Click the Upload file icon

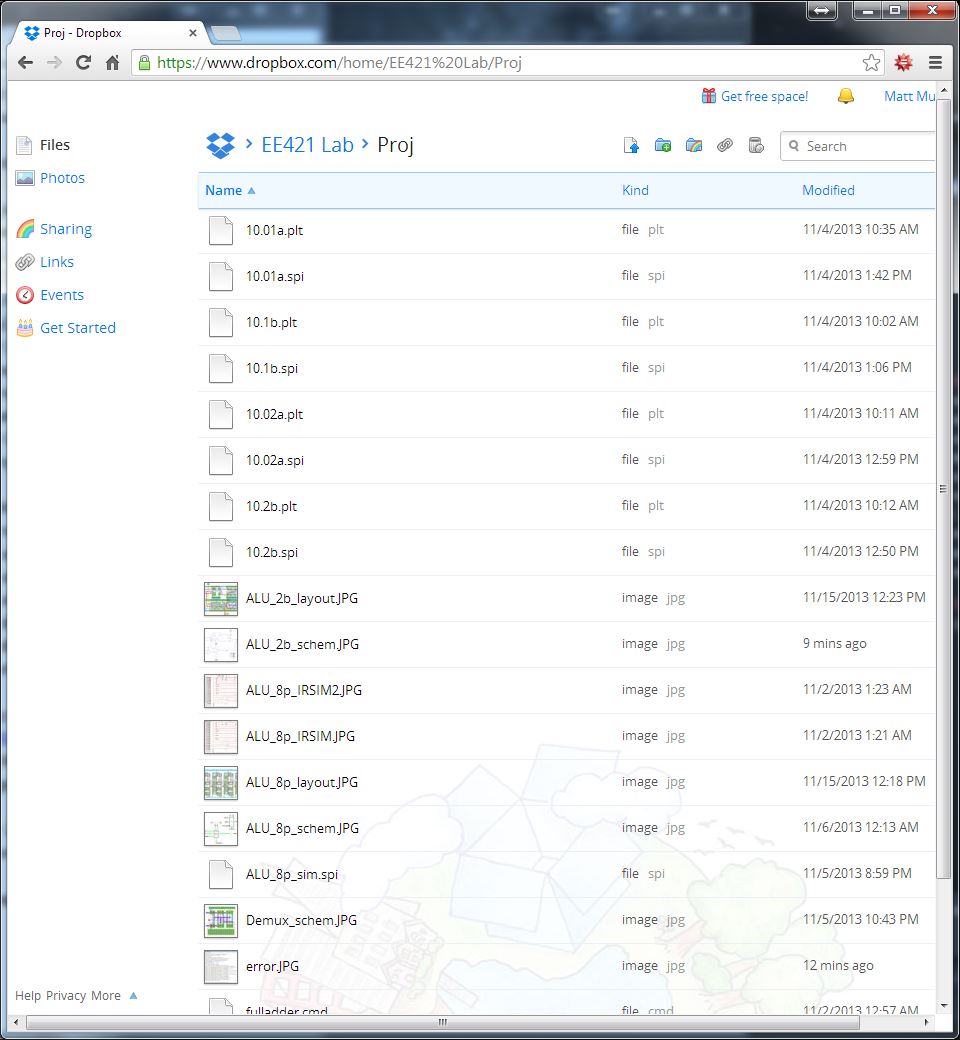click(x=631, y=145)
